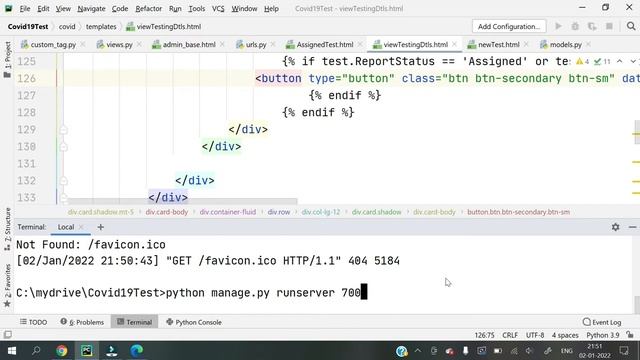
Task: Click the Run with Coverage icon
Action: pos(592,26)
